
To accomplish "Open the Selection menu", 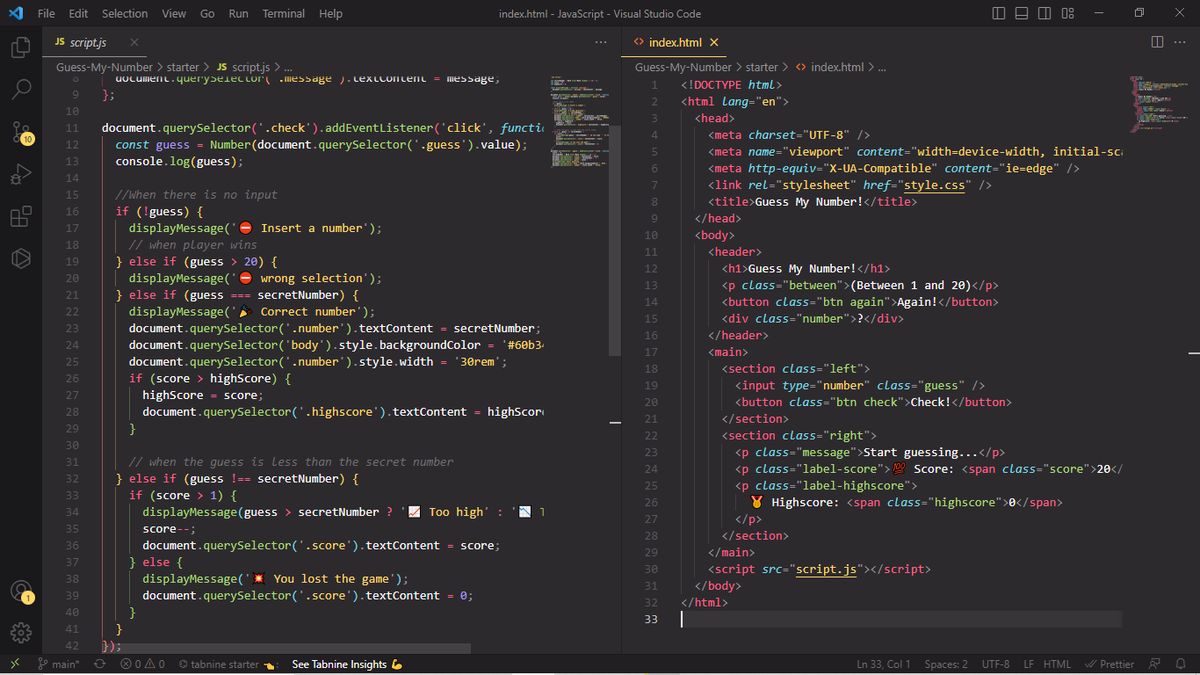I will [124, 13].
